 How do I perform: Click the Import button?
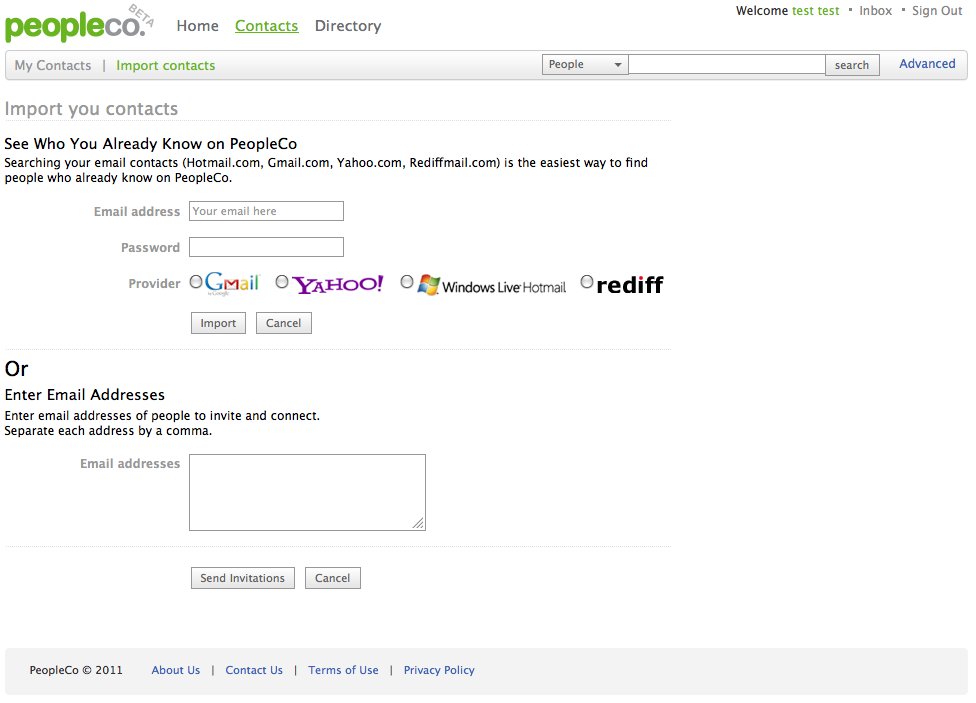coord(218,323)
